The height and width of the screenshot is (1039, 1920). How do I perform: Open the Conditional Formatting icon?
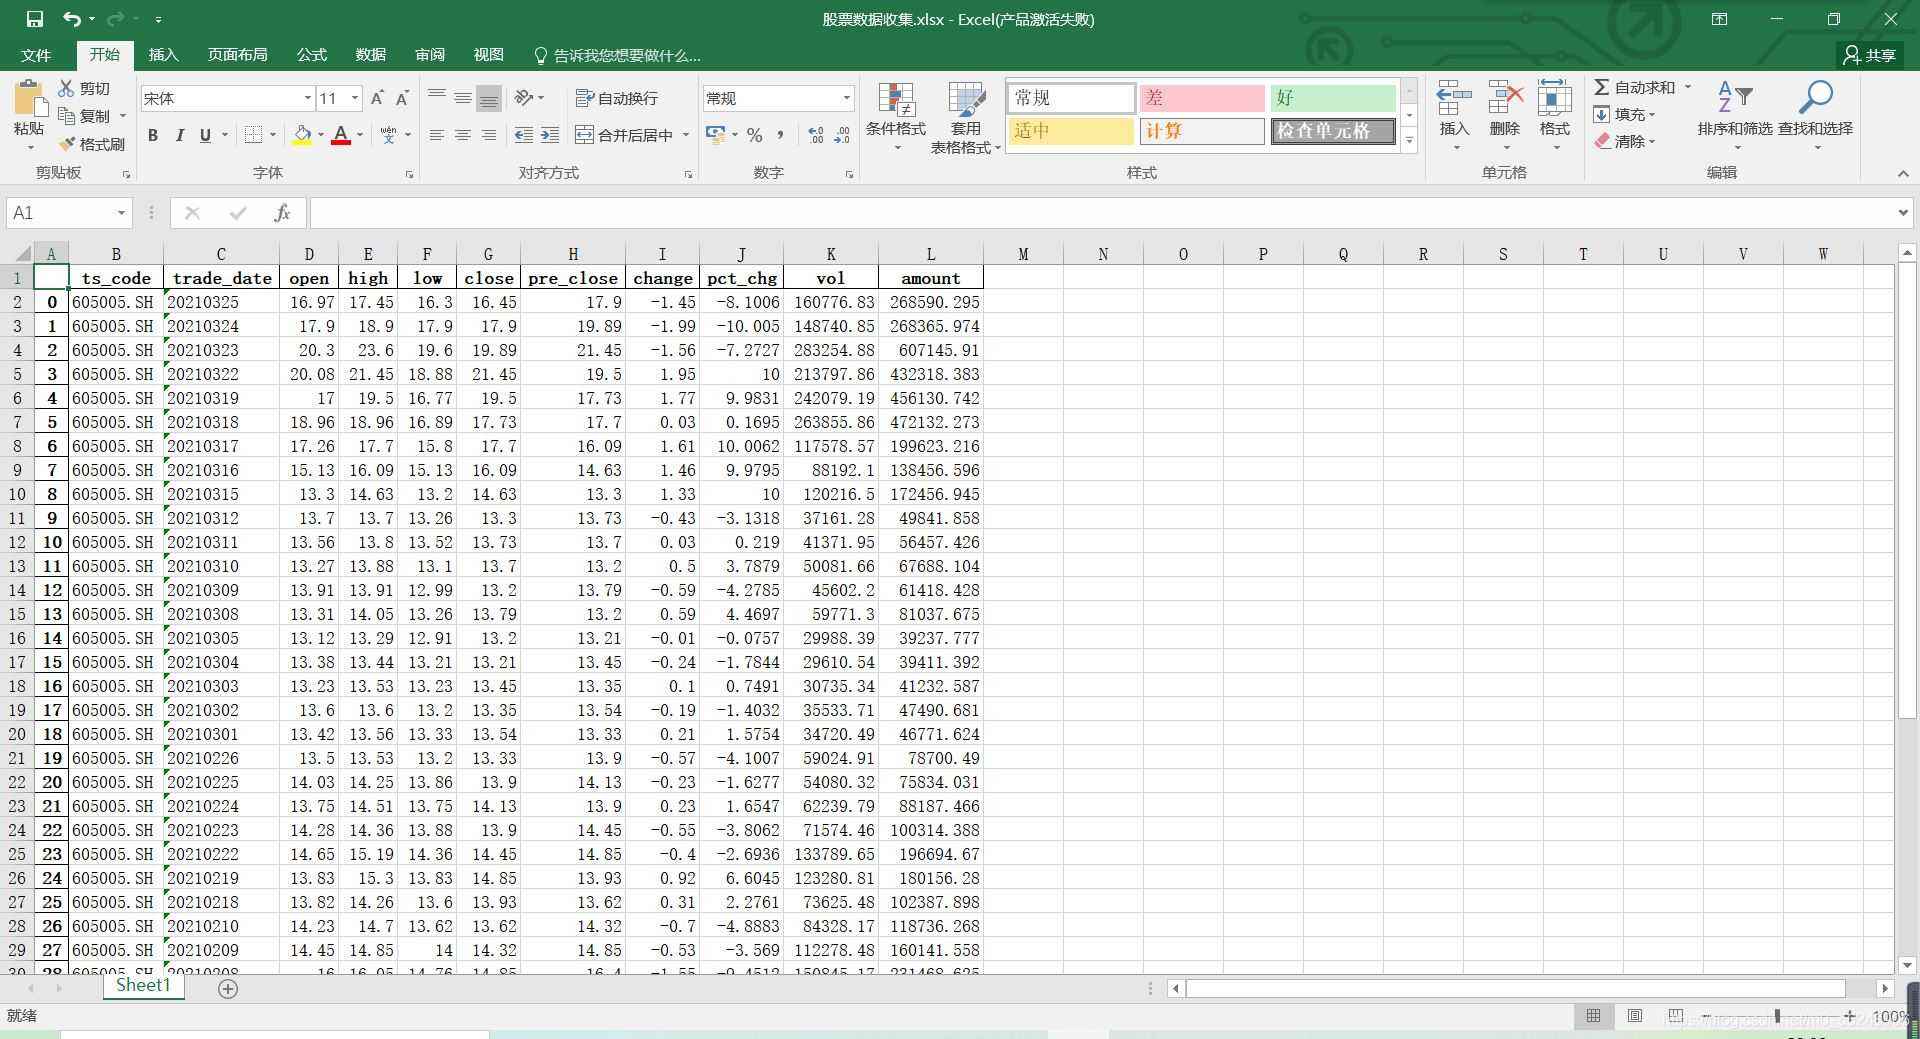[895, 100]
